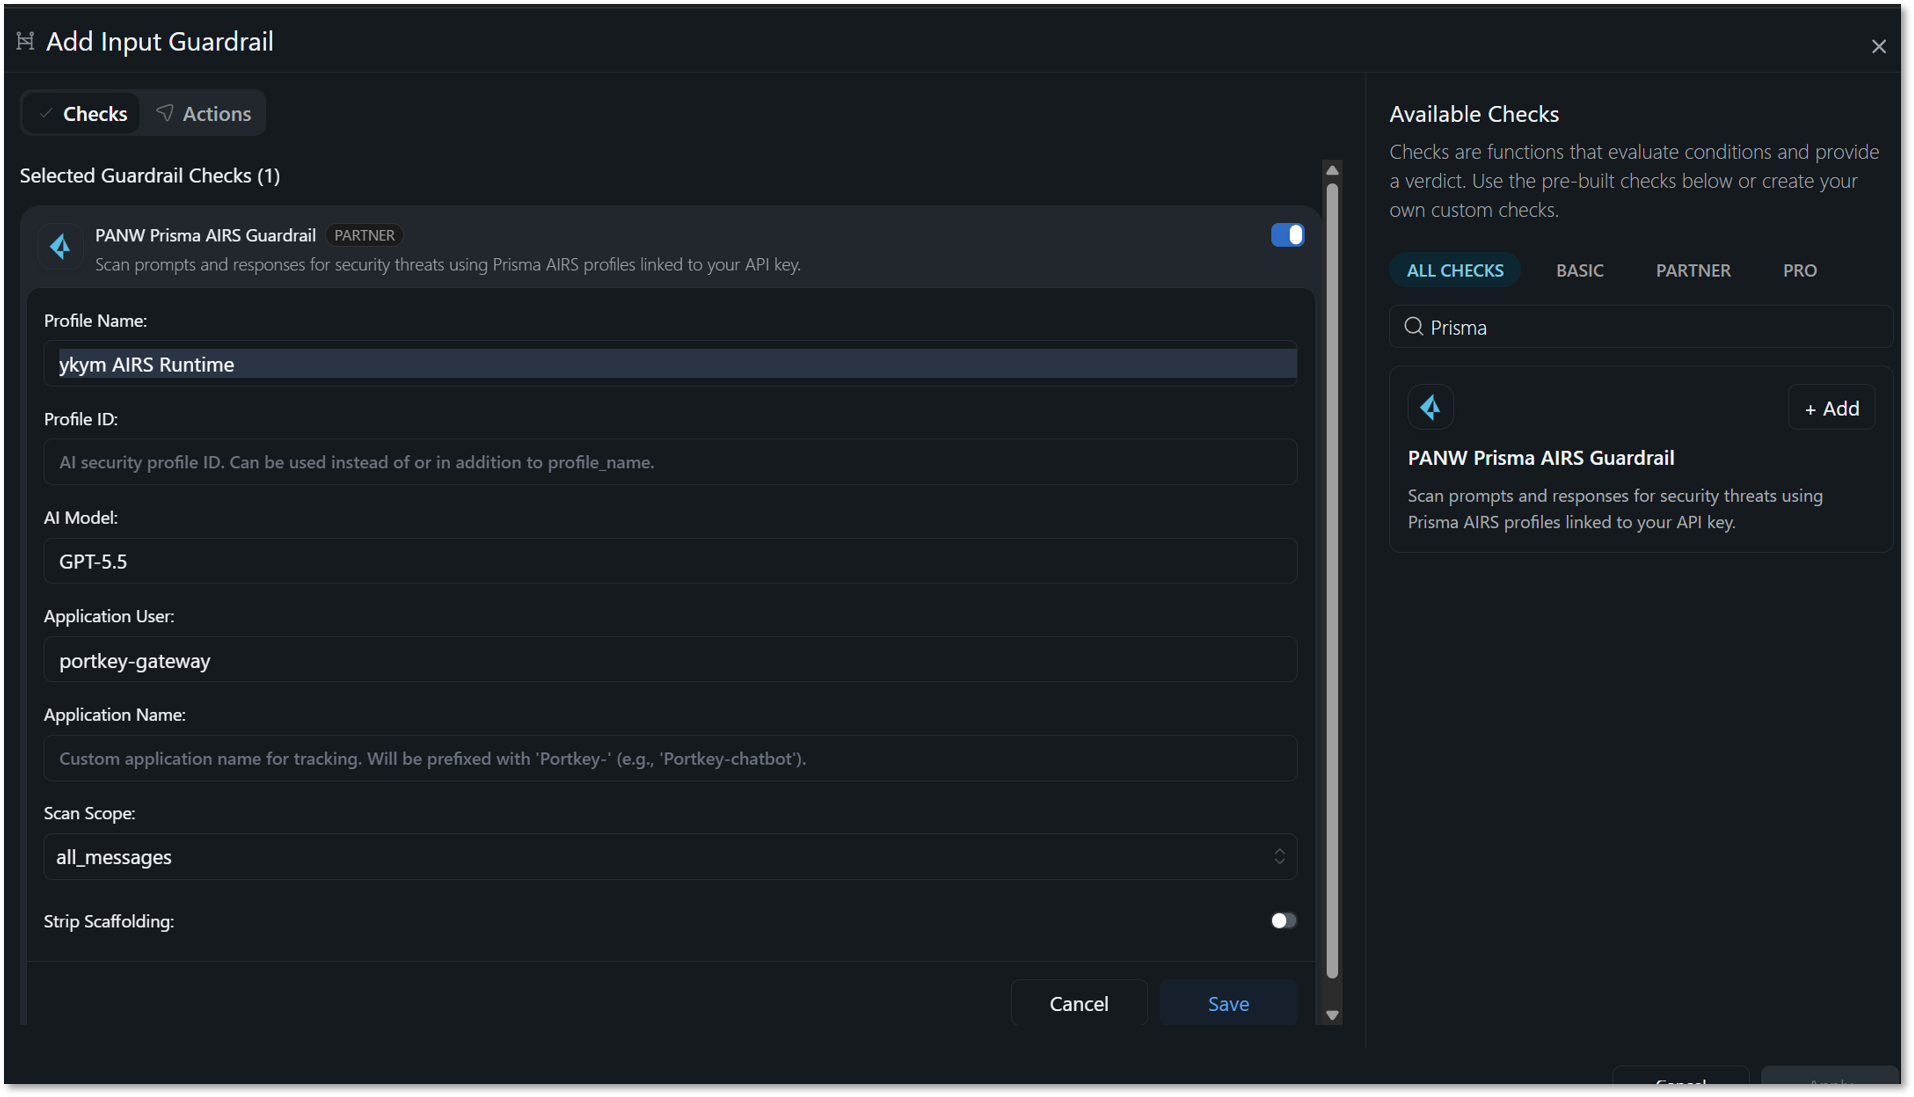
Task: Enable the Strip Scaffolding switch
Action: (1283, 921)
